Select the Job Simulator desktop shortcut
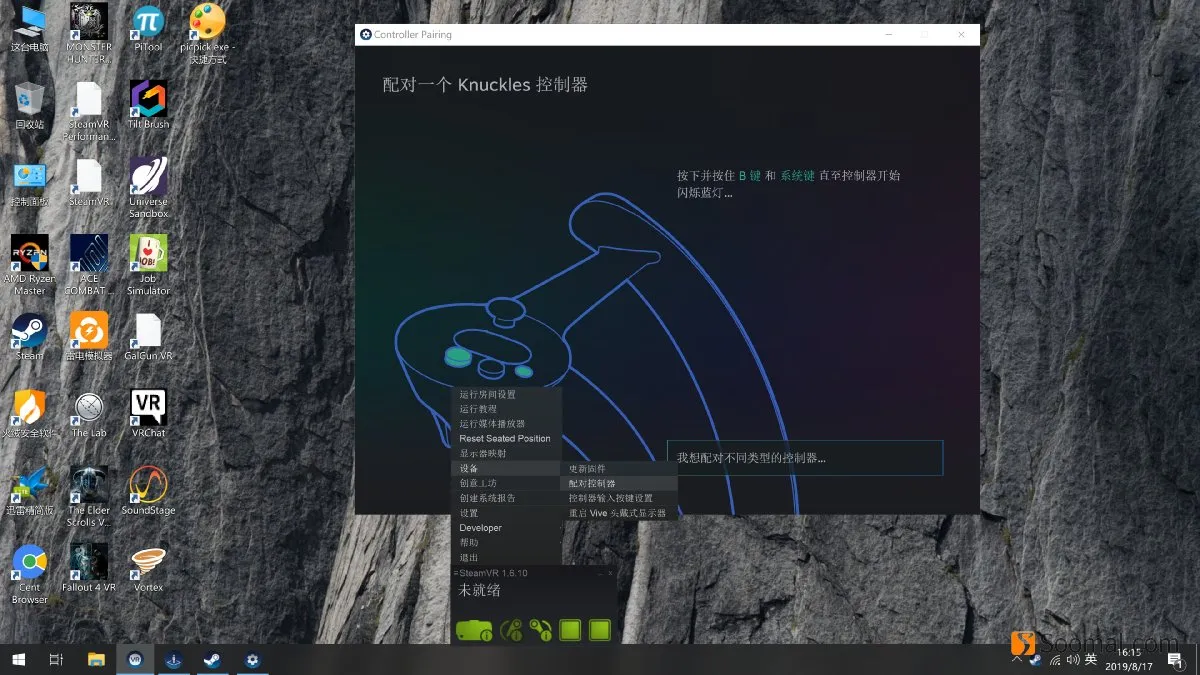The image size is (1200, 675). point(148,265)
